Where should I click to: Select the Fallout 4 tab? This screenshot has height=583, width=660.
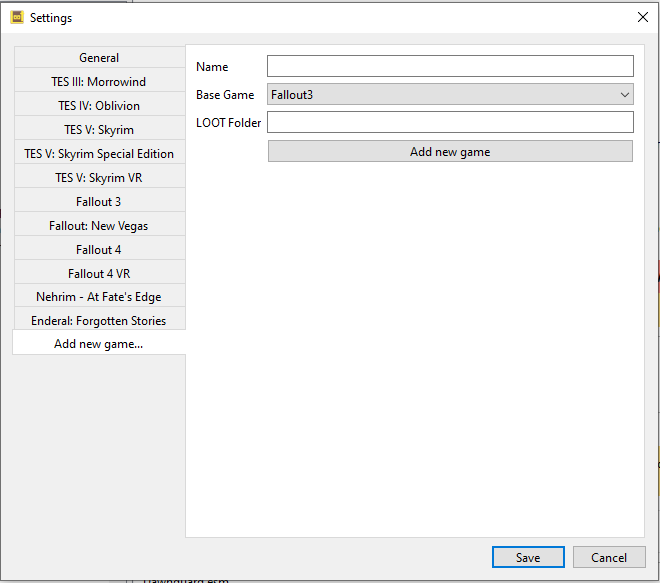(99, 250)
